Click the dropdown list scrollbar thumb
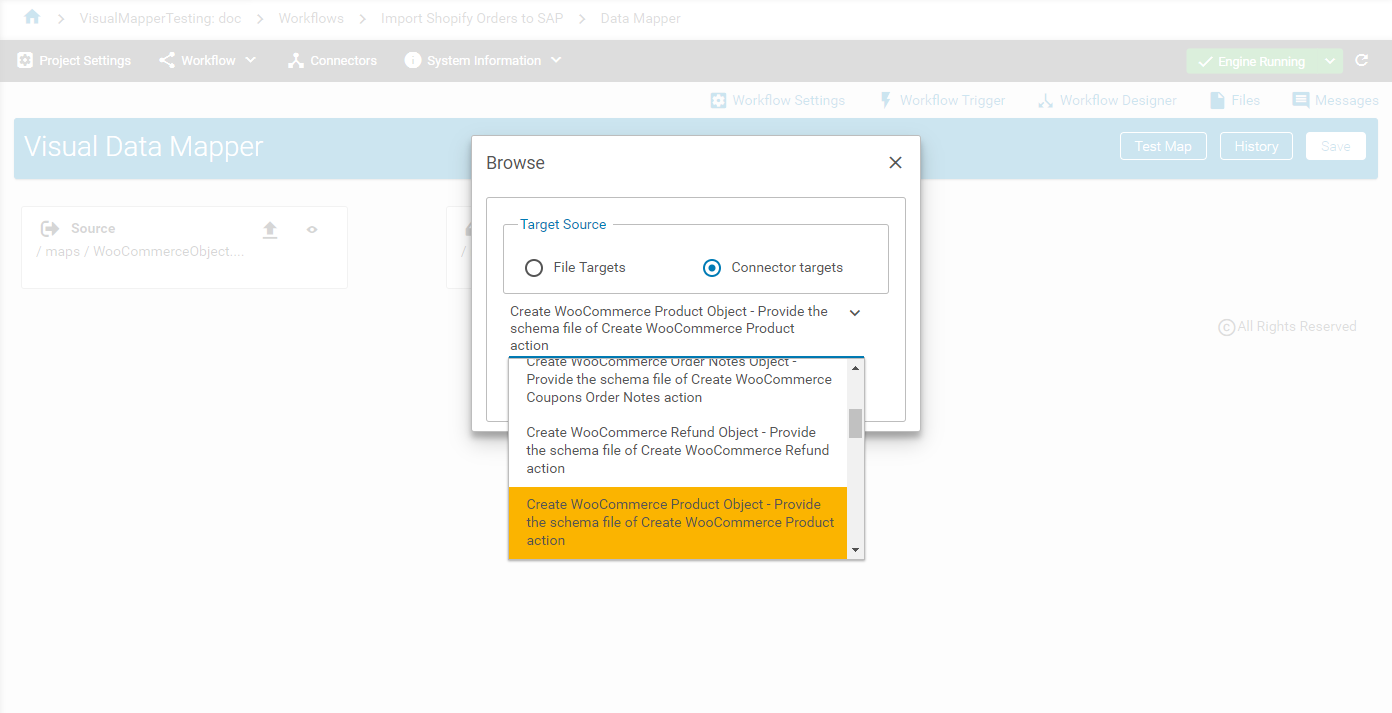1392x713 pixels. 855,423
